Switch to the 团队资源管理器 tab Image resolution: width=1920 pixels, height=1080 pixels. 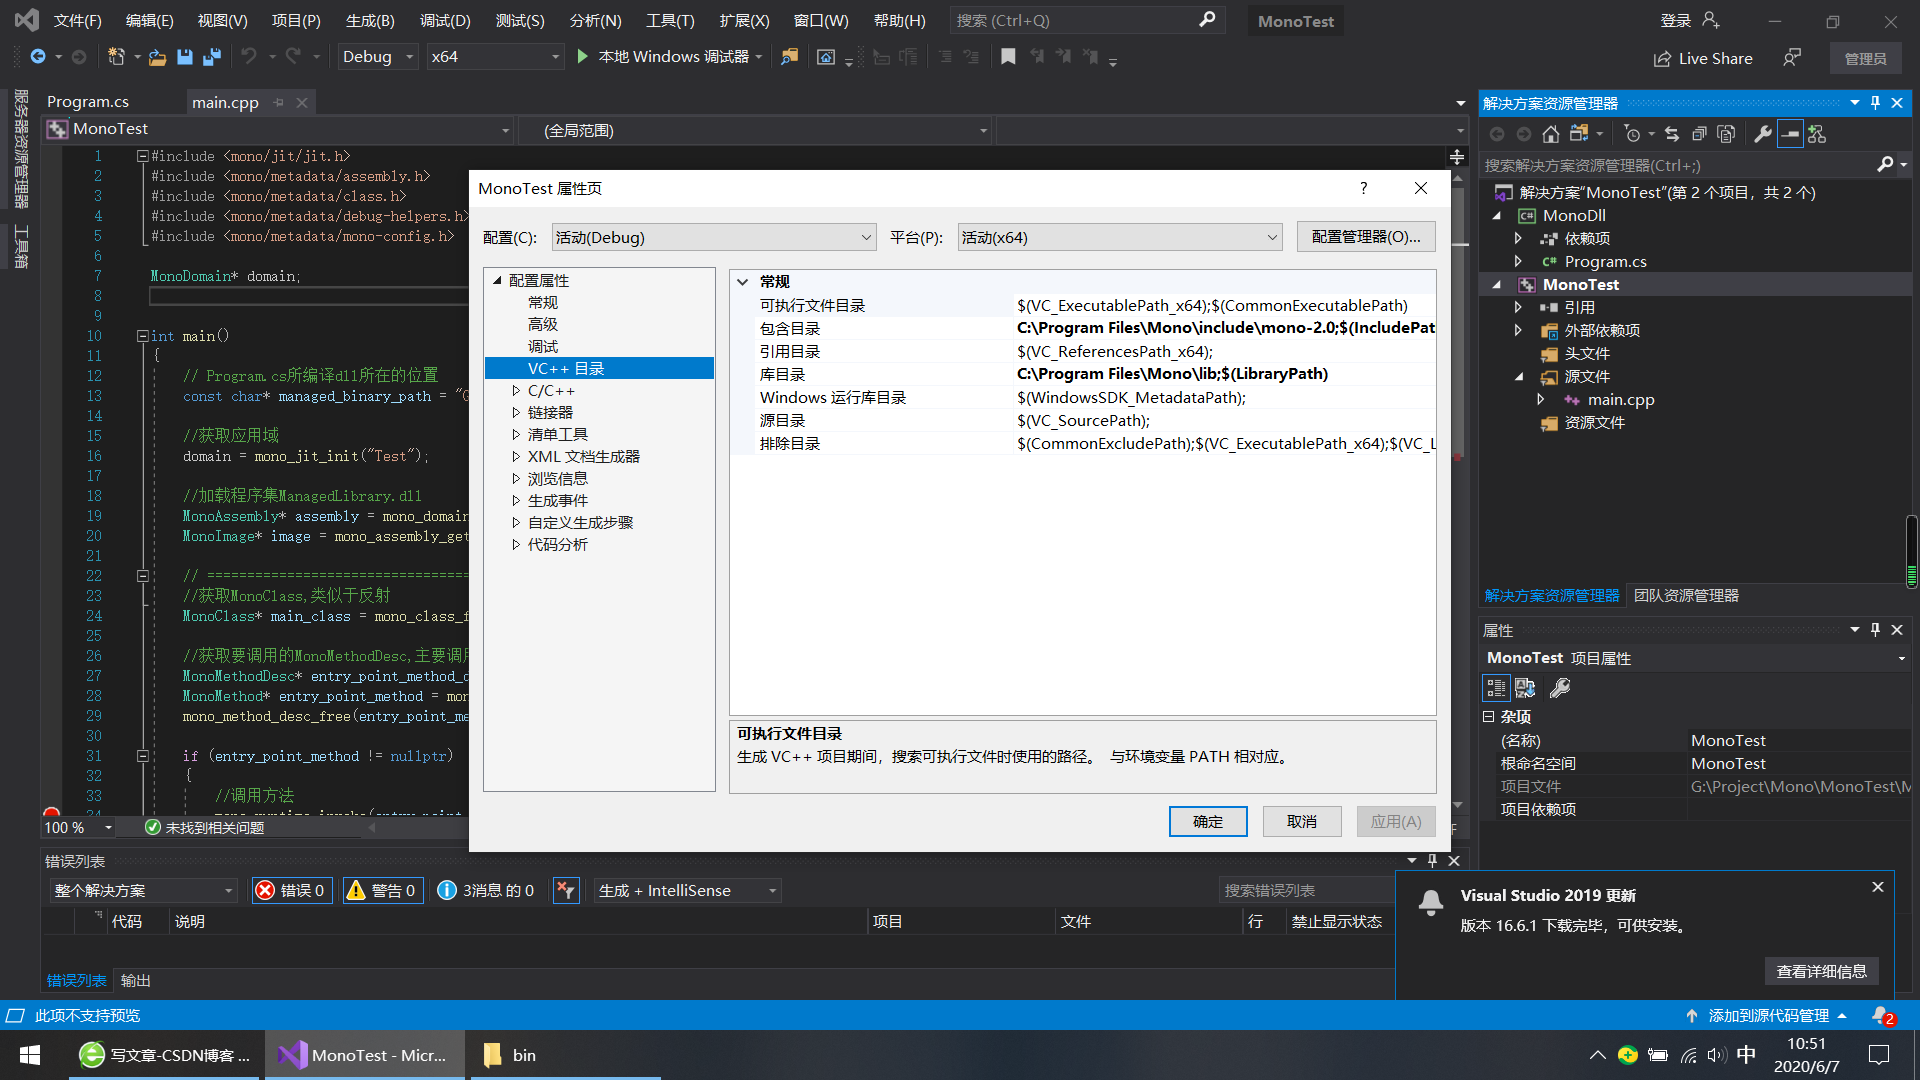1686,596
